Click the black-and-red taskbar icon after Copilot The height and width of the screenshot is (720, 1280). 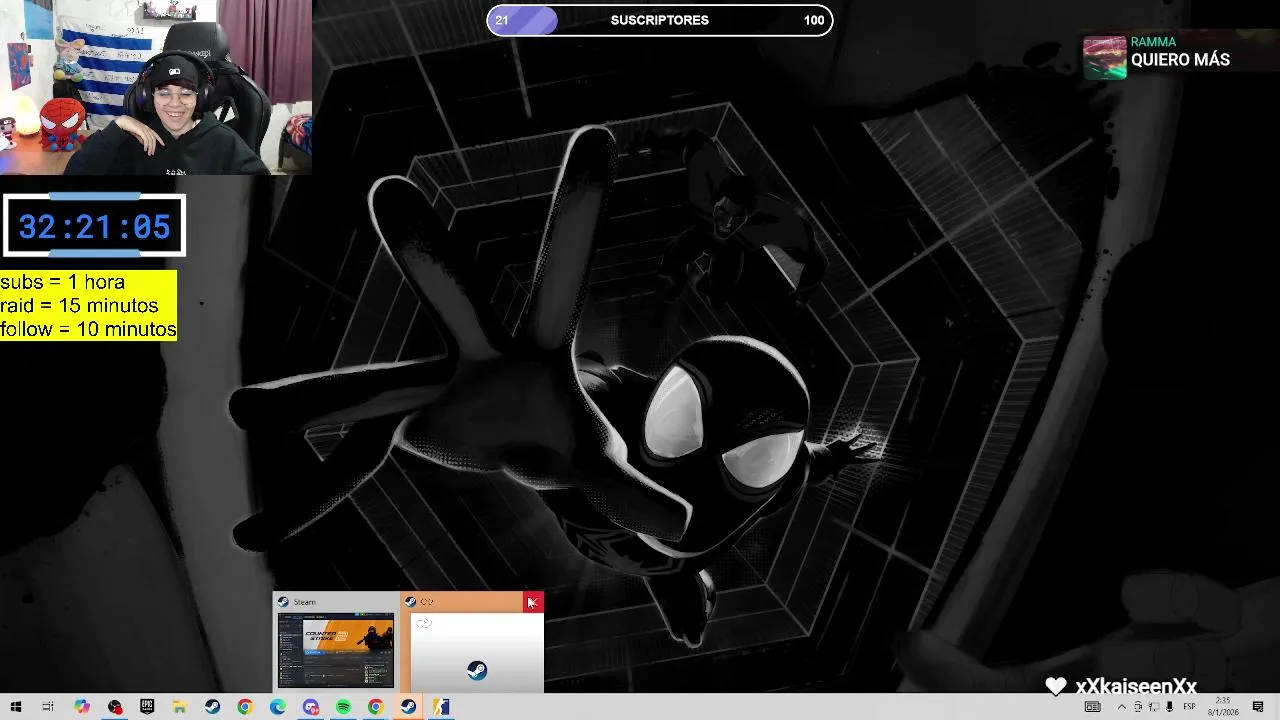pyautogui.click(x=115, y=707)
